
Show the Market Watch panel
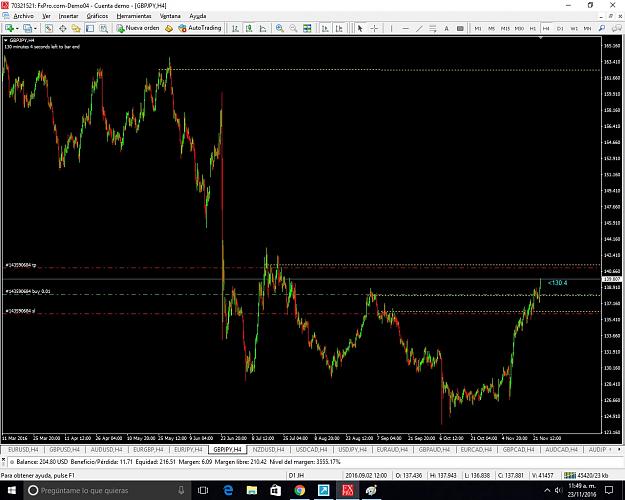coord(49,28)
